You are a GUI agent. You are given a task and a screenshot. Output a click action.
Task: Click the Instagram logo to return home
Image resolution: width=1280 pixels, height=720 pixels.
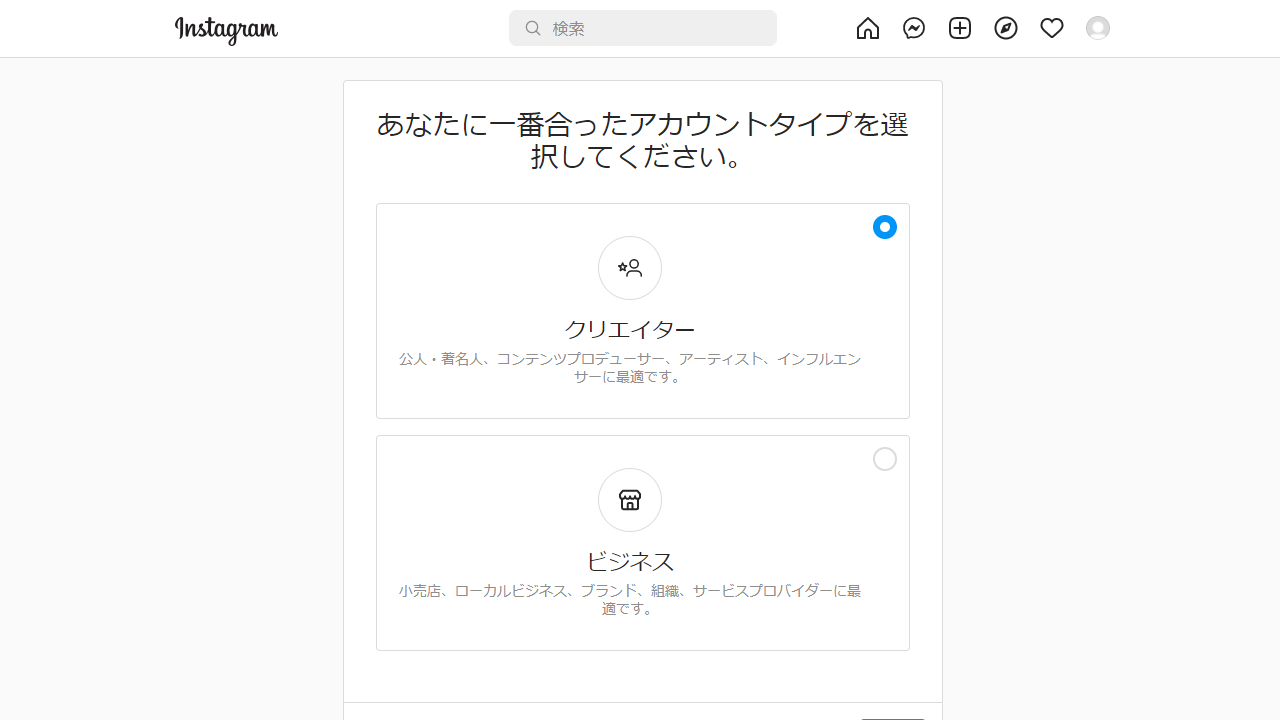click(225, 29)
